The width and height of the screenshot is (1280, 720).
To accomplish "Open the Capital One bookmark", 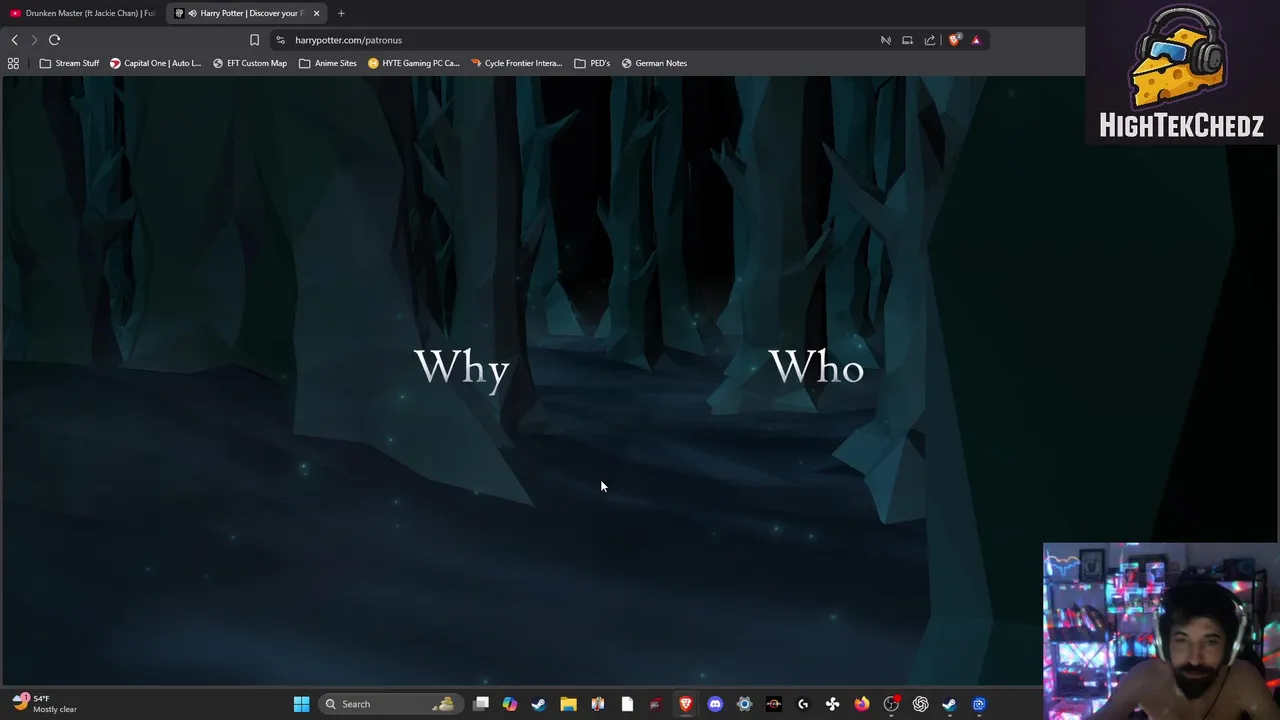I will tap(155, 63).
